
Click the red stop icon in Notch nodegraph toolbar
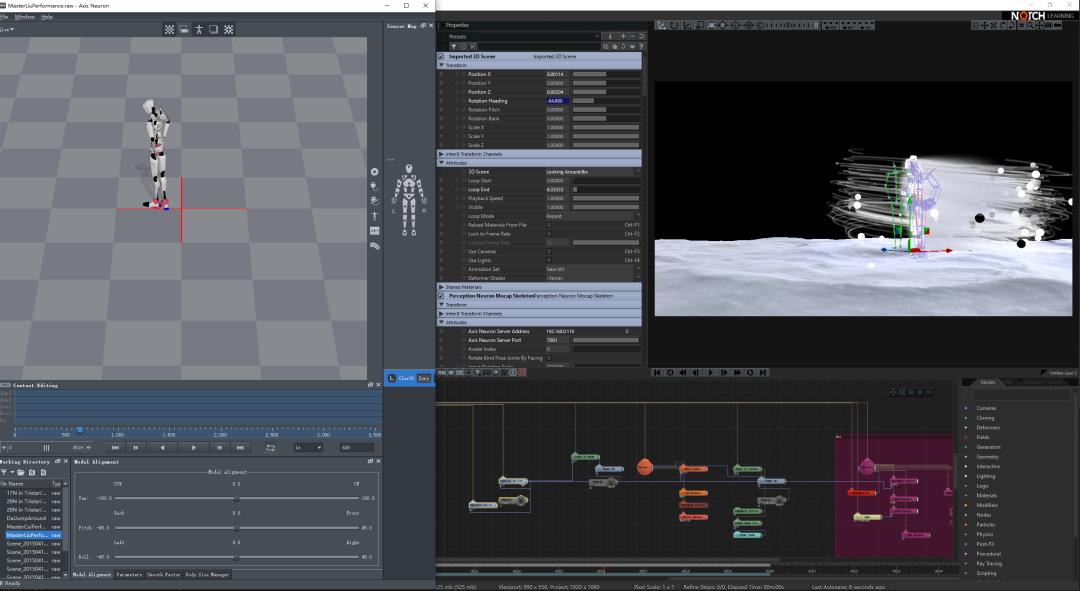point(522,373)
